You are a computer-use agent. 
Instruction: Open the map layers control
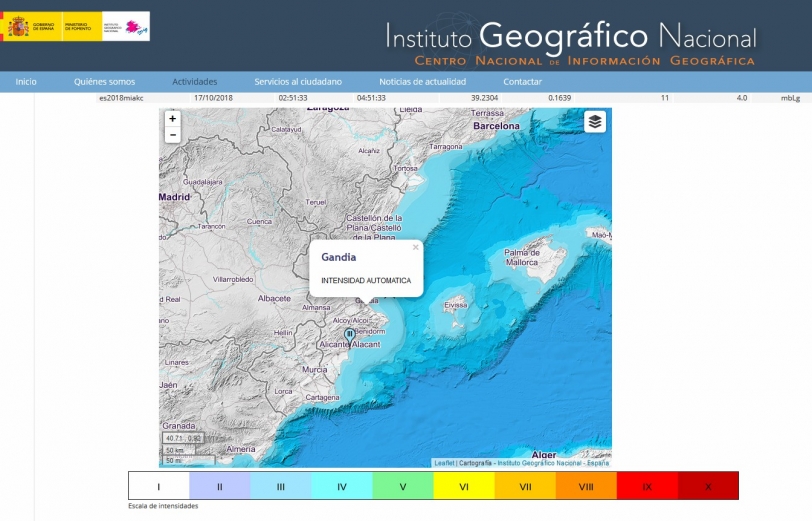point(594,122)
